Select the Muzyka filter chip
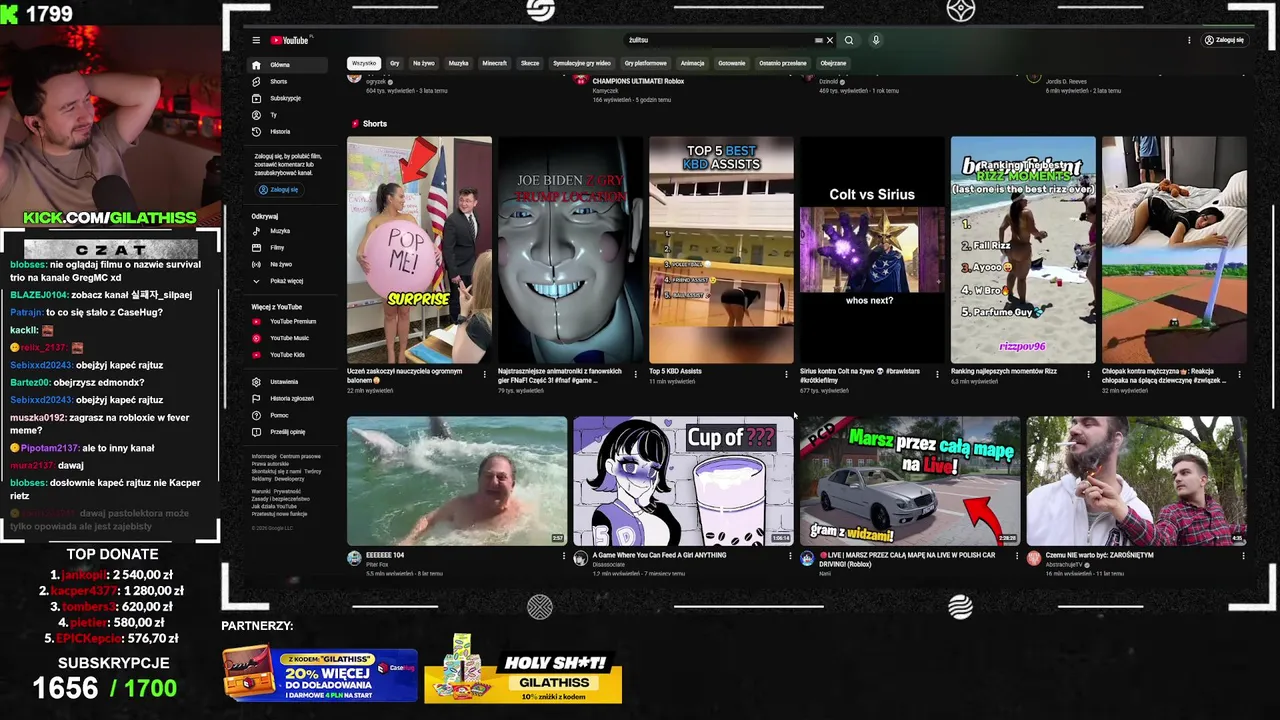Viewport: 1280px width, 720px height. click(458, 63)
